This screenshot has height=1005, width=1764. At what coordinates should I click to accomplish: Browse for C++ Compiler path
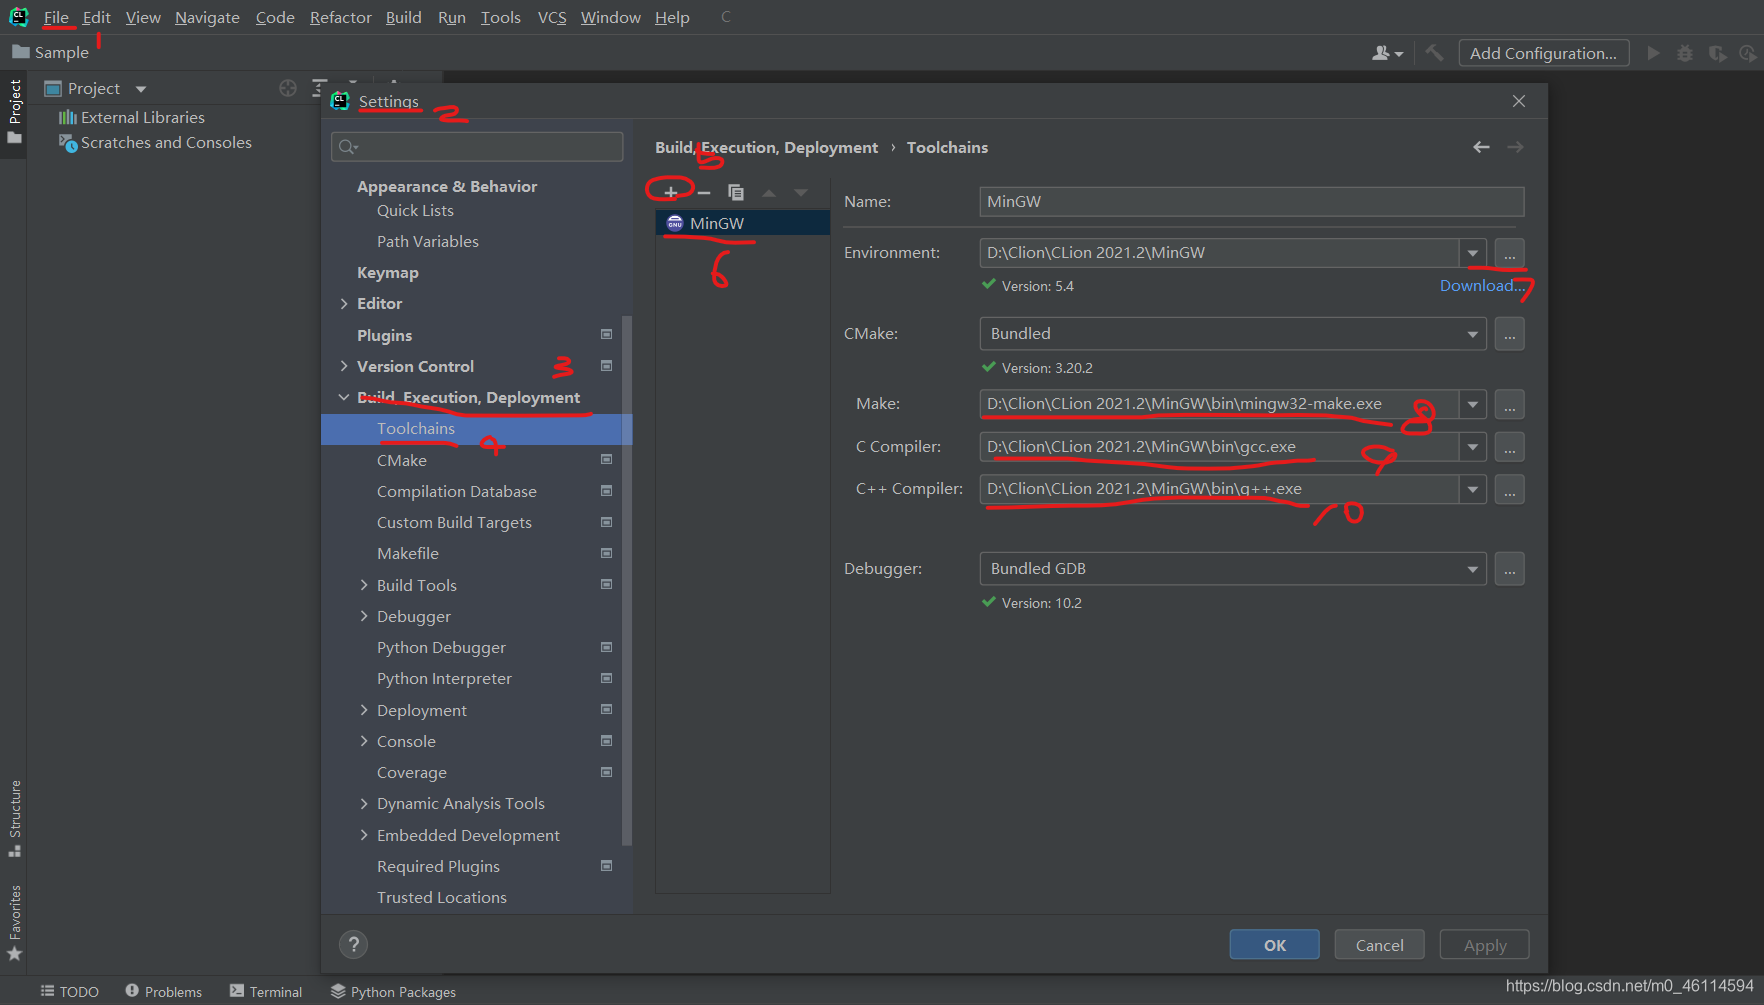pos(1510,489)
